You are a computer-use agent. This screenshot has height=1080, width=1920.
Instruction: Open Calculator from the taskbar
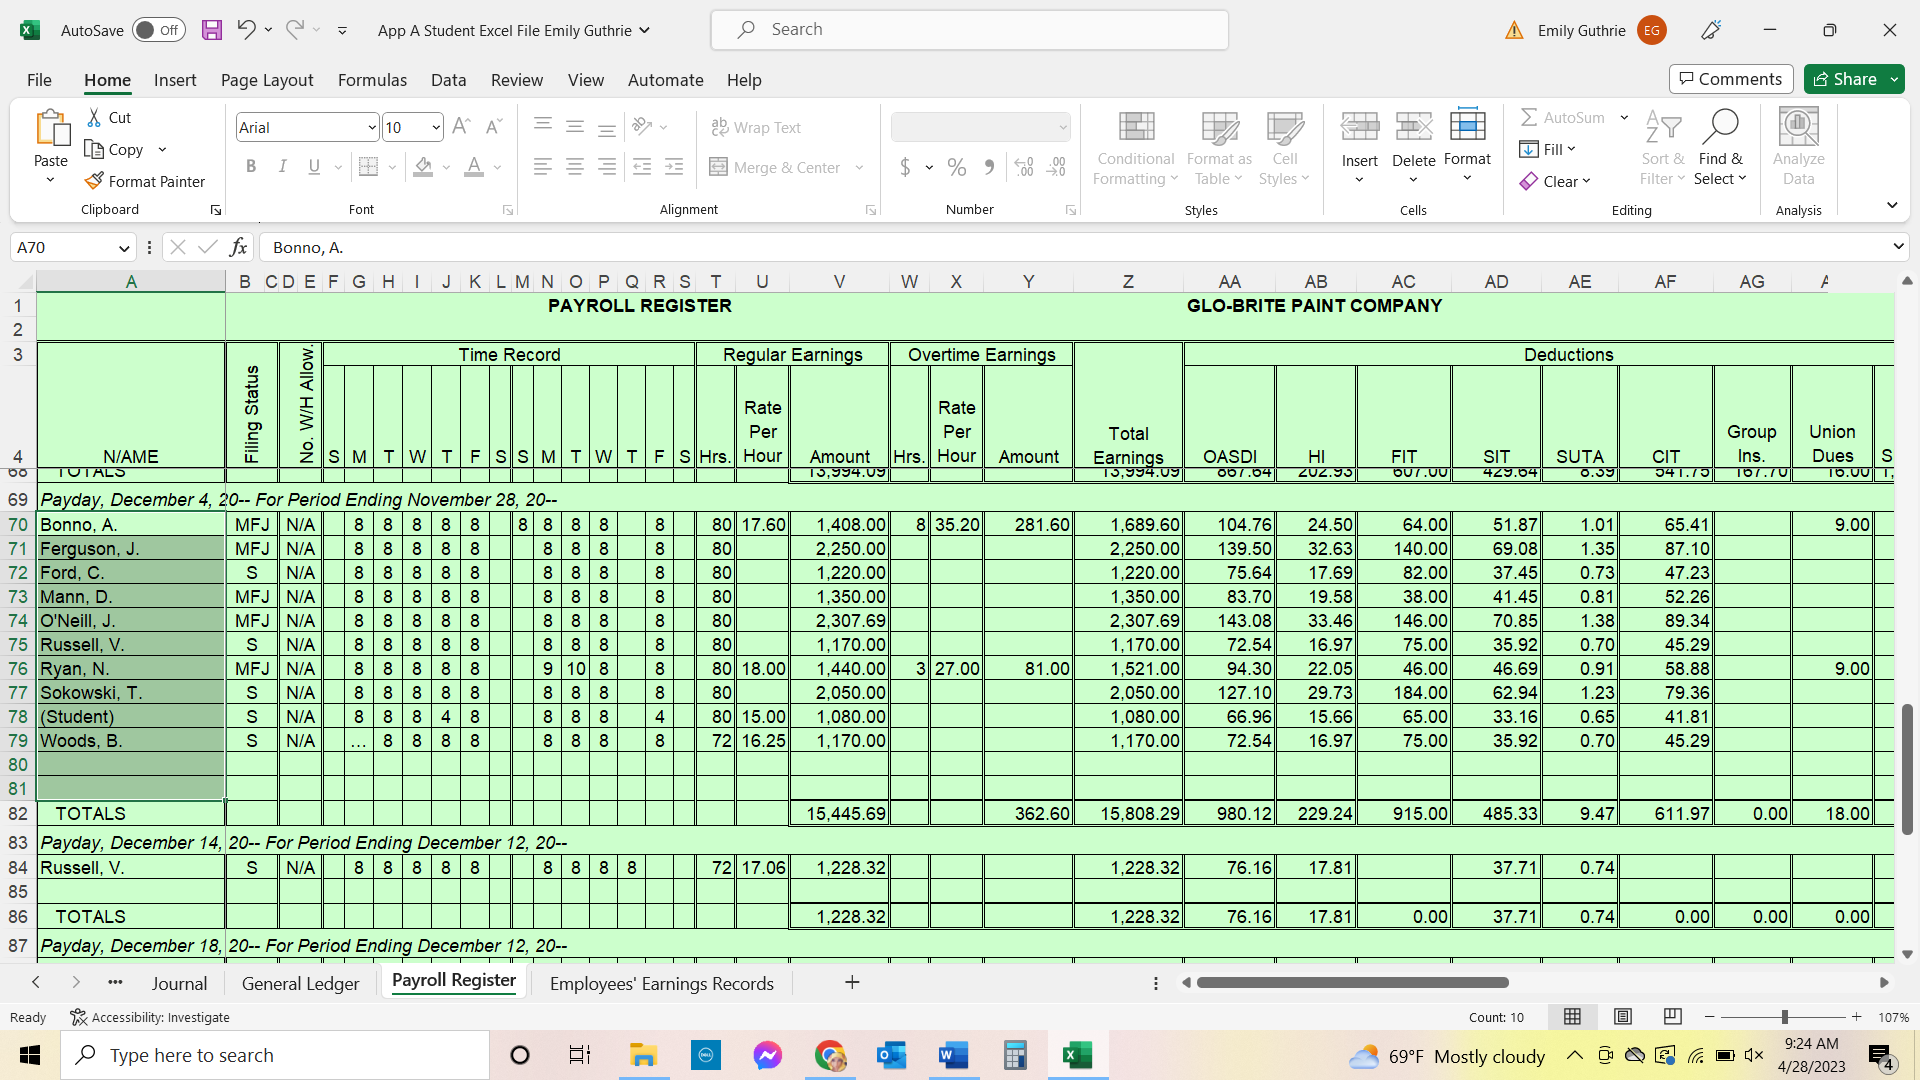[1015, 1055]
